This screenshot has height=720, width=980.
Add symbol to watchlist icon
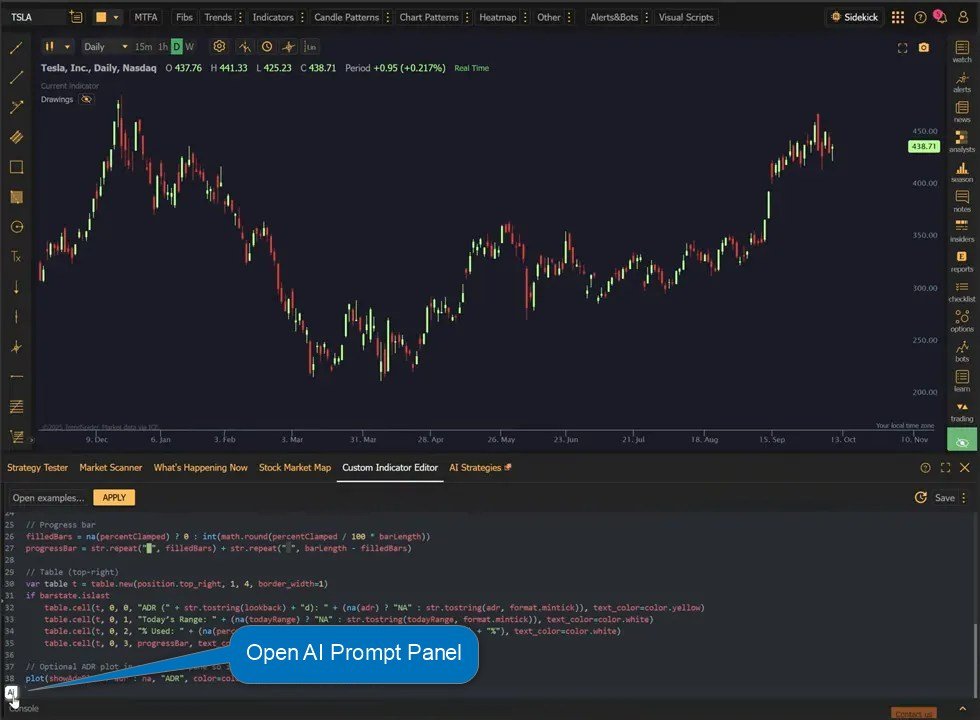pyautogui.click(x=76, y=17)
